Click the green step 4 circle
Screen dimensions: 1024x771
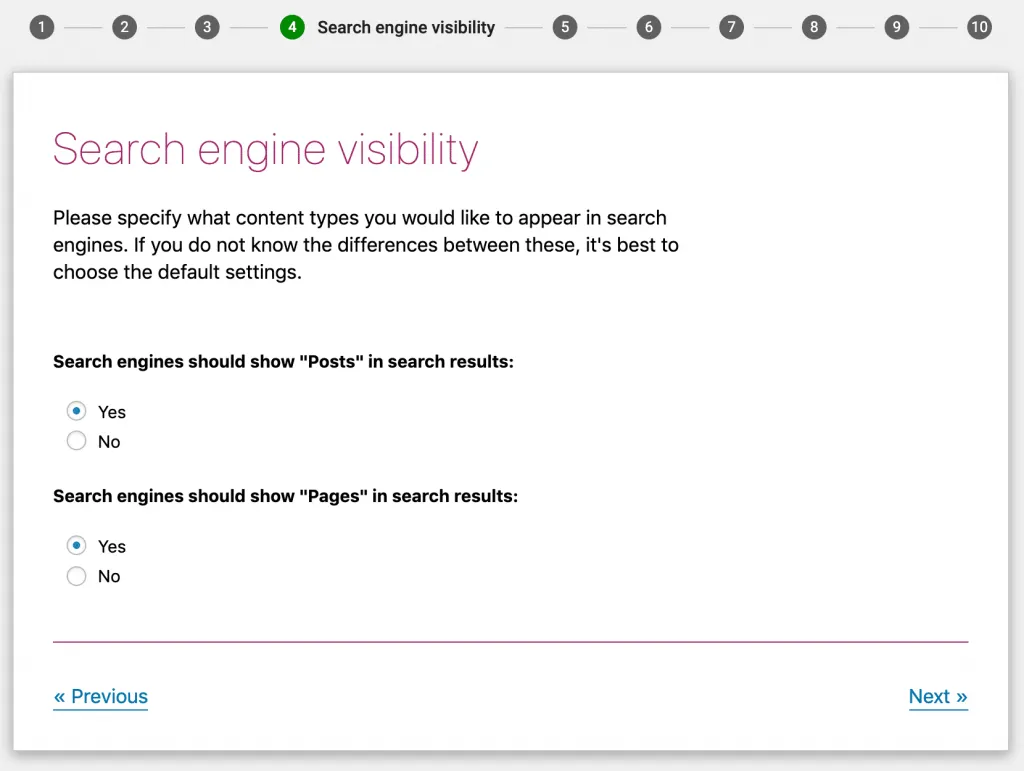click(292, 27)
